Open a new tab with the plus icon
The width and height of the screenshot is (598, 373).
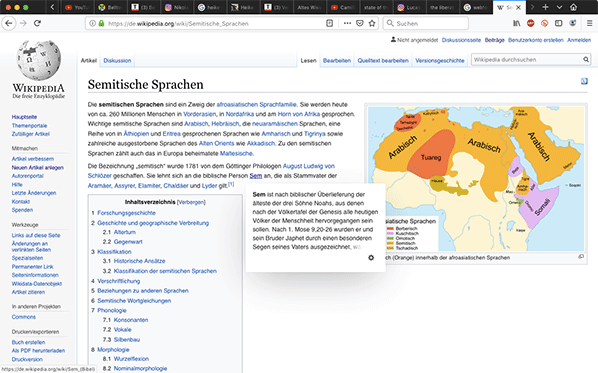pos(545,7)
